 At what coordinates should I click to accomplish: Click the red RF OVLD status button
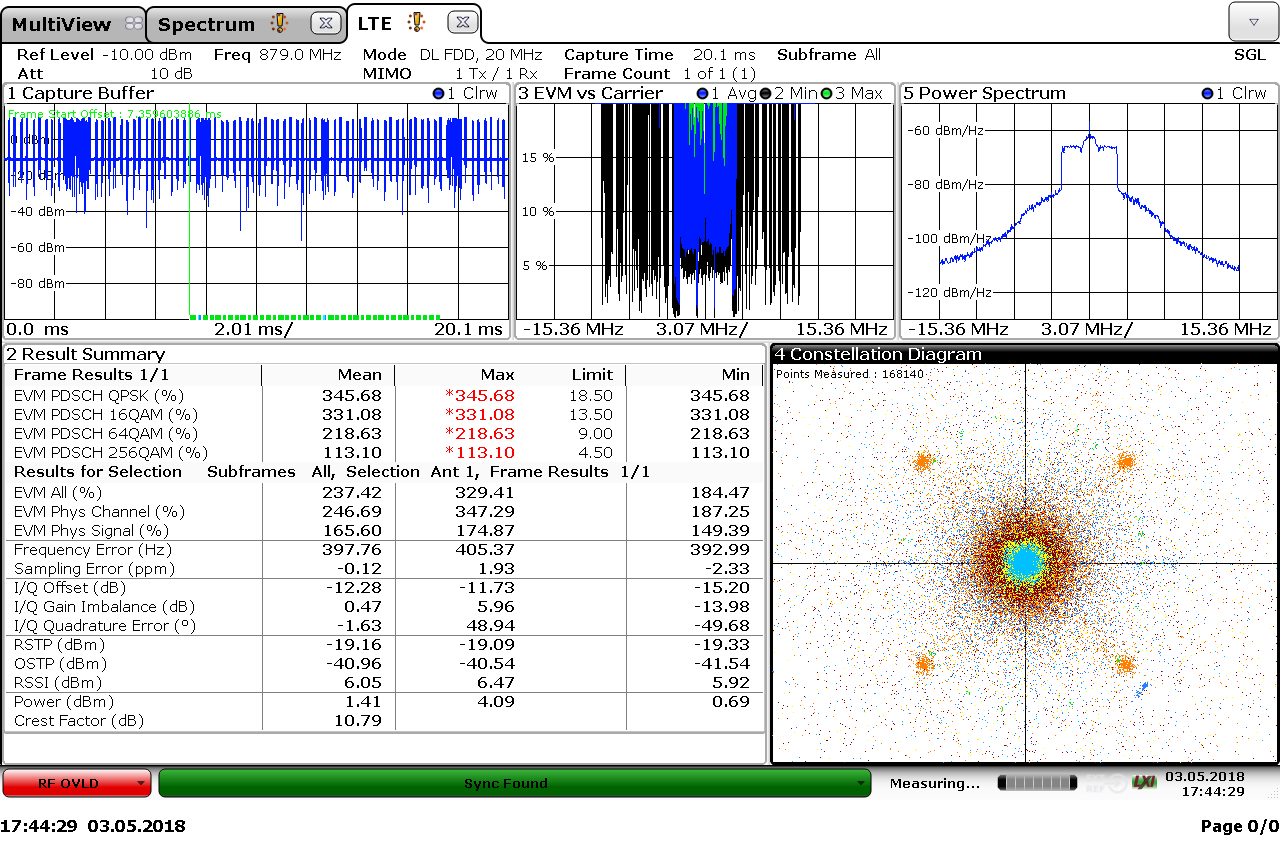[x=77, y=783]
